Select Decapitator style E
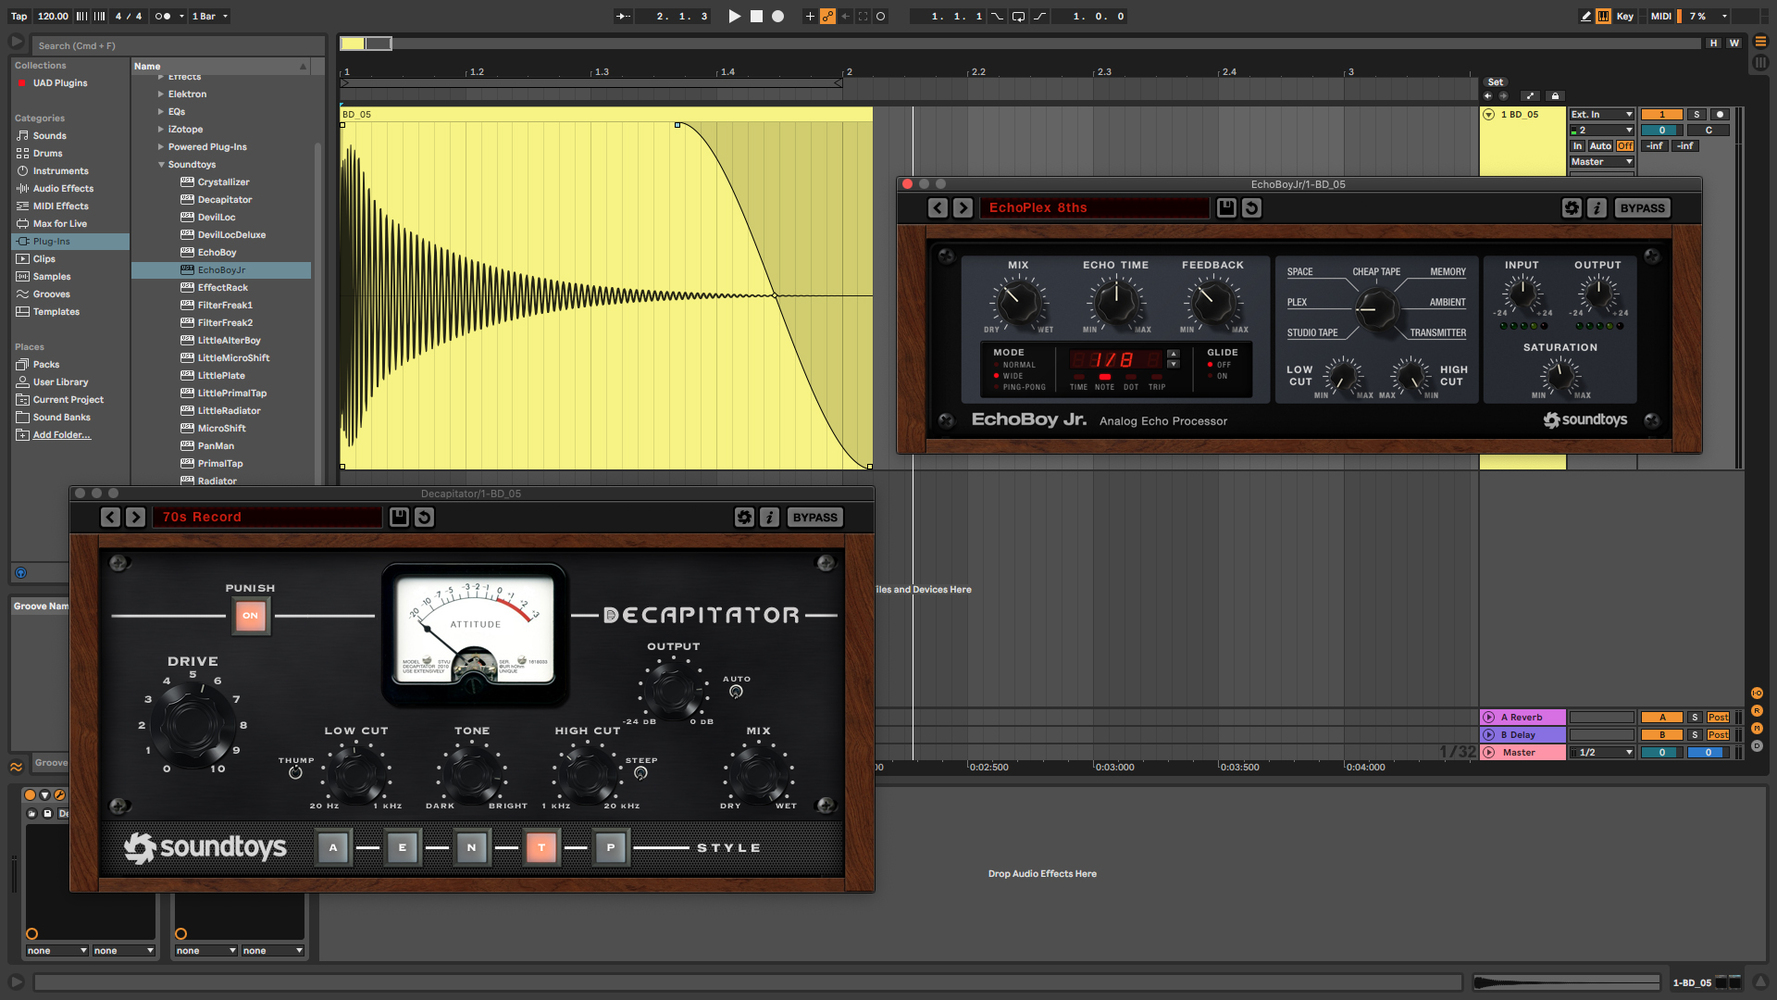Viewport: 1777px width, 1000px height. 402,848
